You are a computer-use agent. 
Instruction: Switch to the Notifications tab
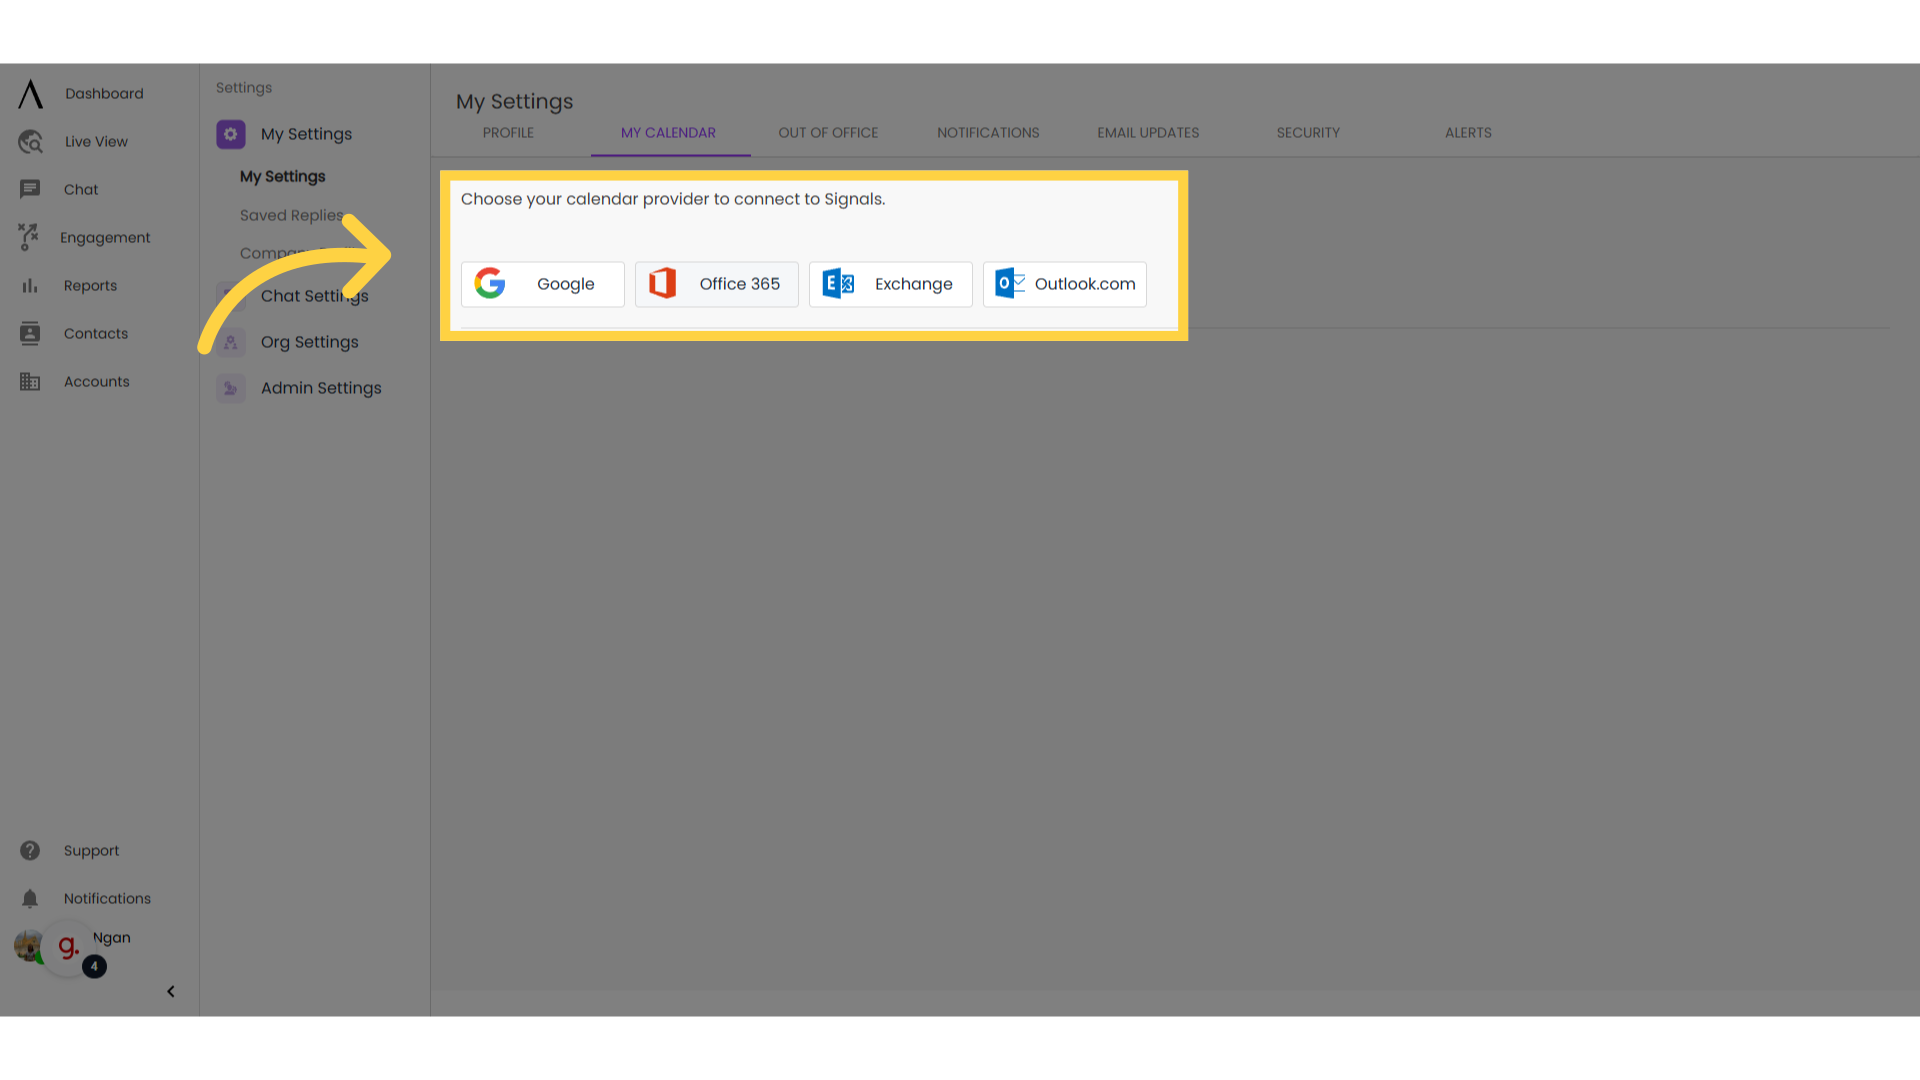tap(988, 133)
